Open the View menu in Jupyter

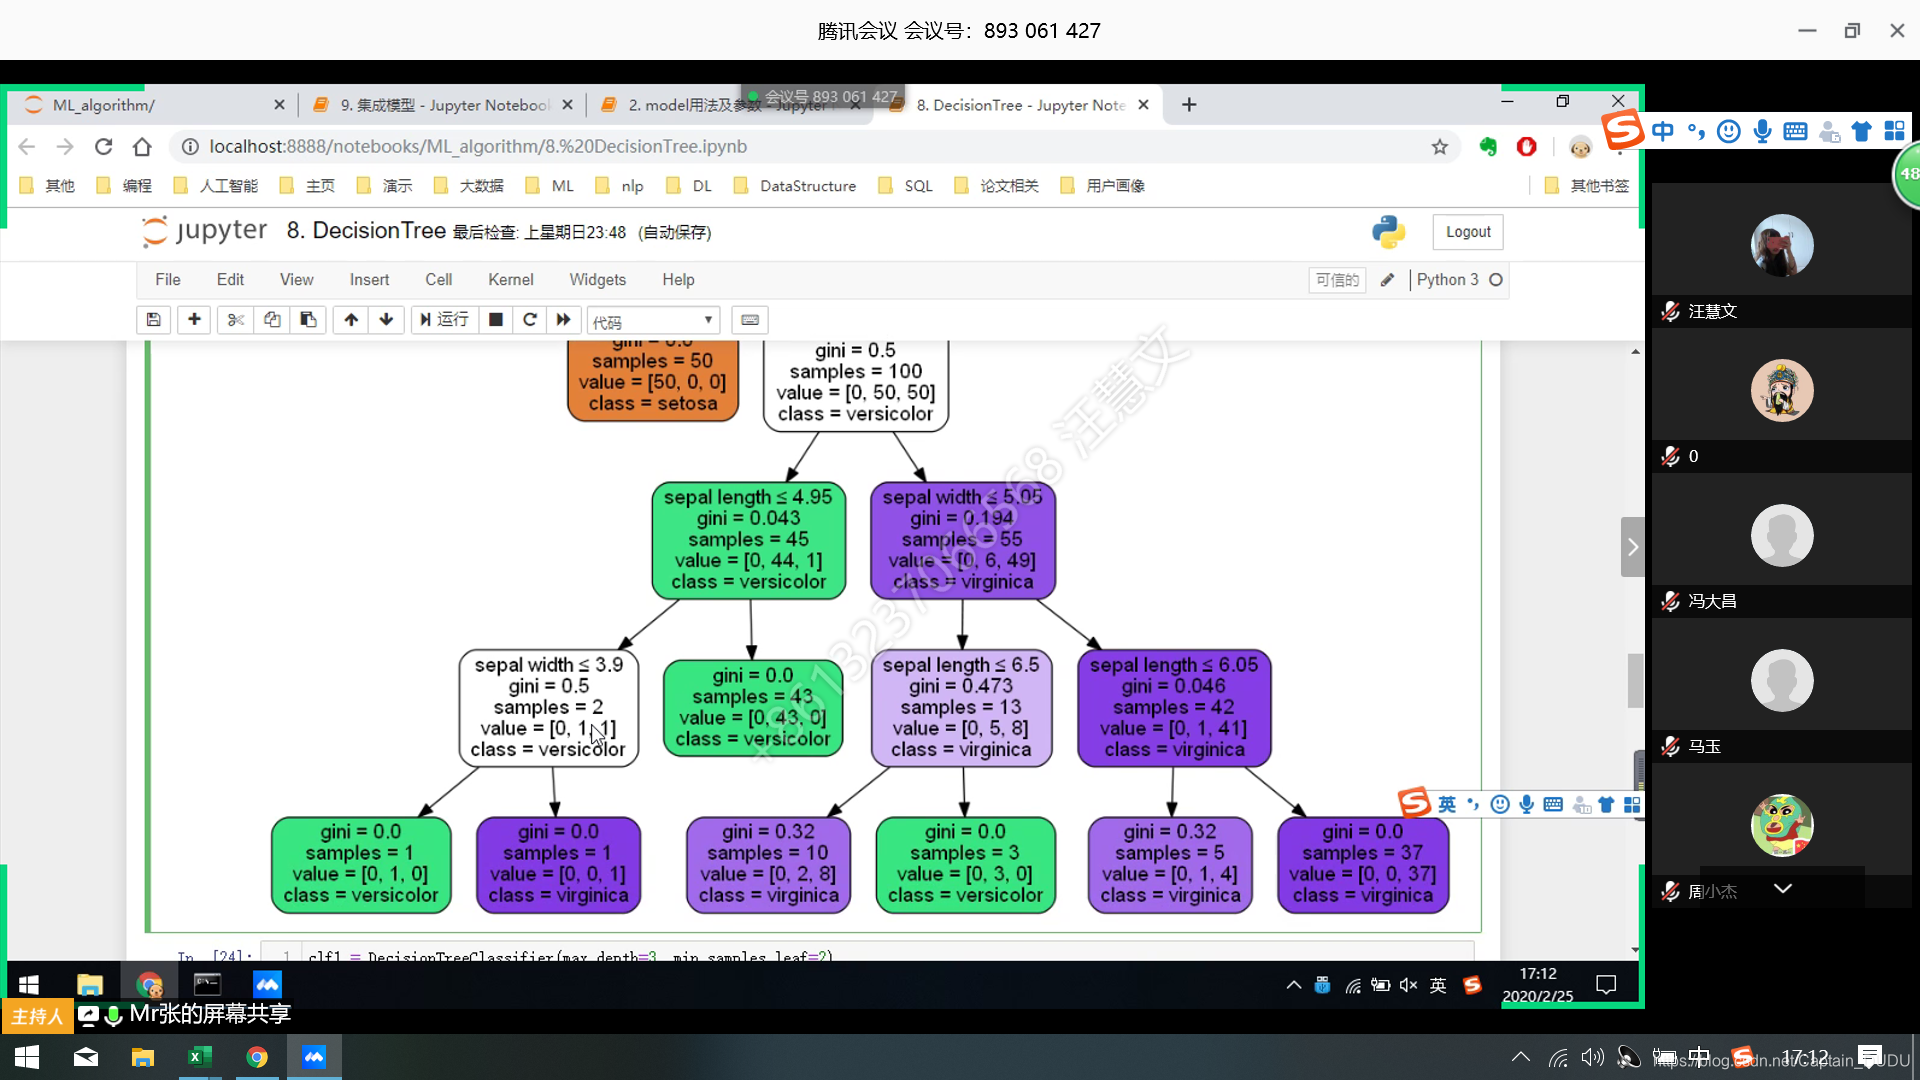(296, 280)
